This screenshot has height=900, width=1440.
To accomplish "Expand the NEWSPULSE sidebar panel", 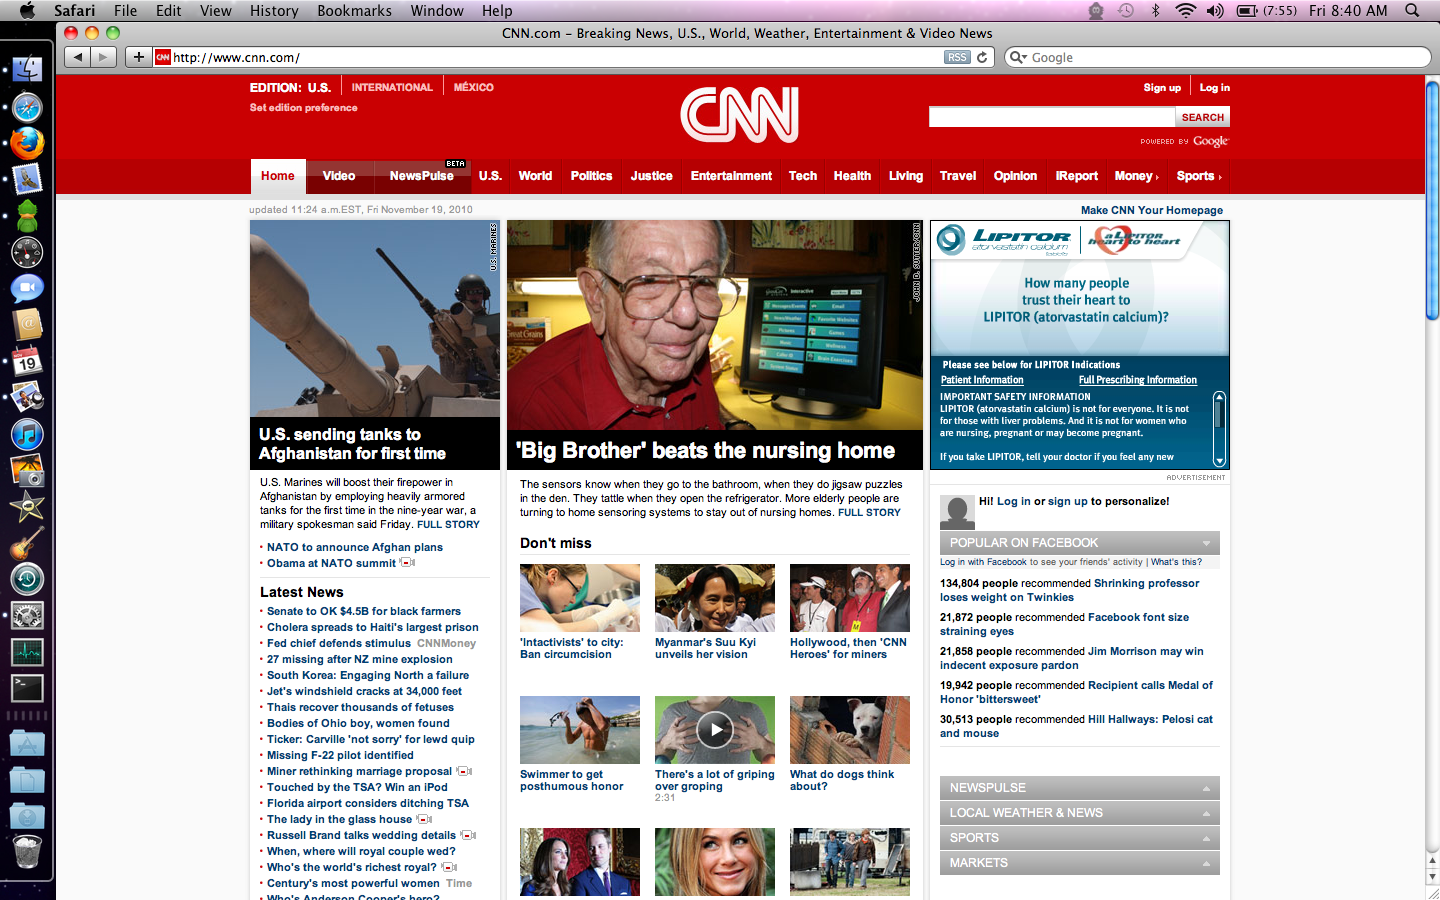I will pos(1080,788).
